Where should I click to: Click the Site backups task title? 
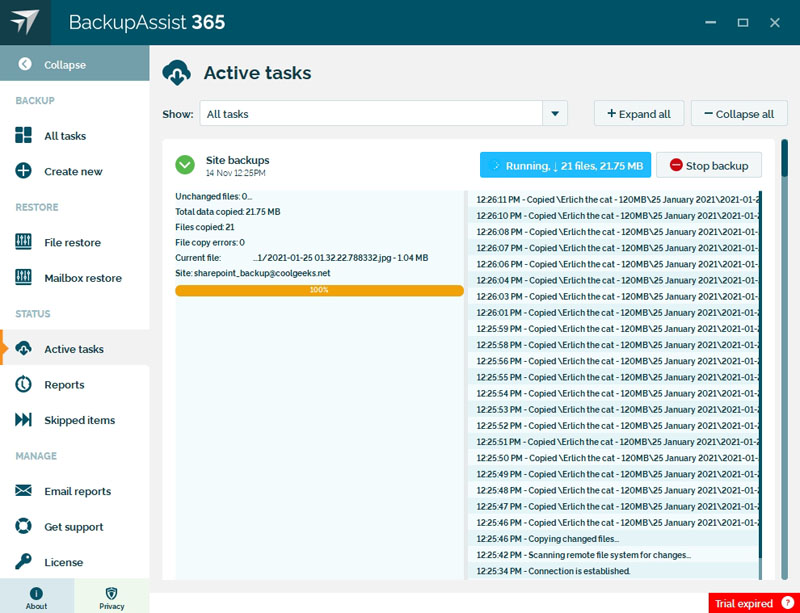[237, 160]
